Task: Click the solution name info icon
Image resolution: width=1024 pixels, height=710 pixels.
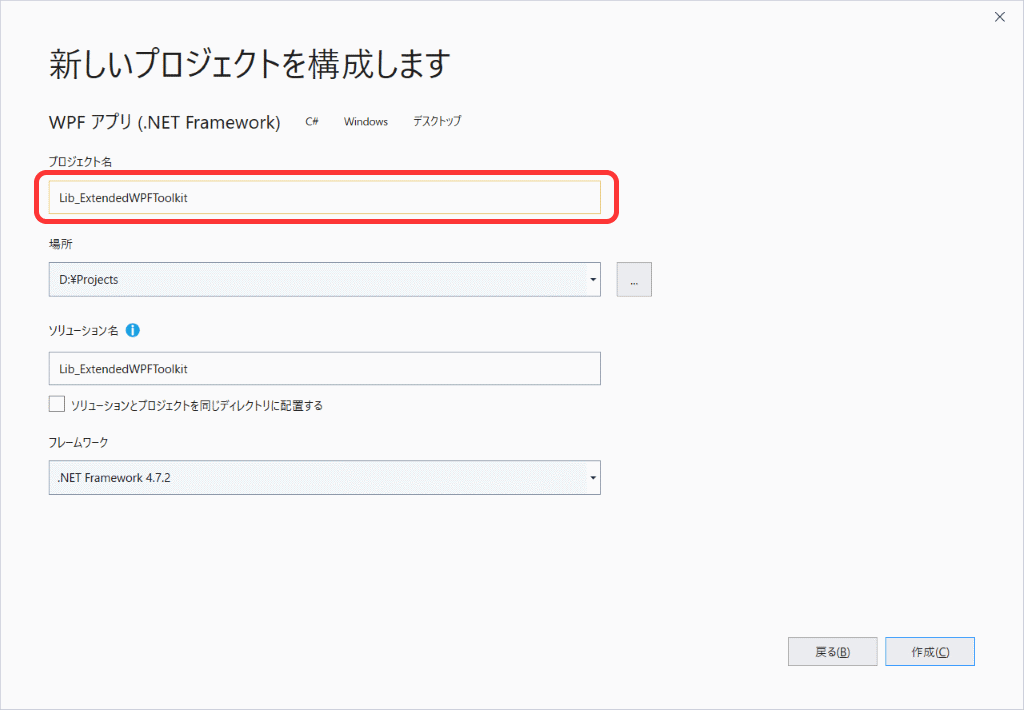Action: 133,331
